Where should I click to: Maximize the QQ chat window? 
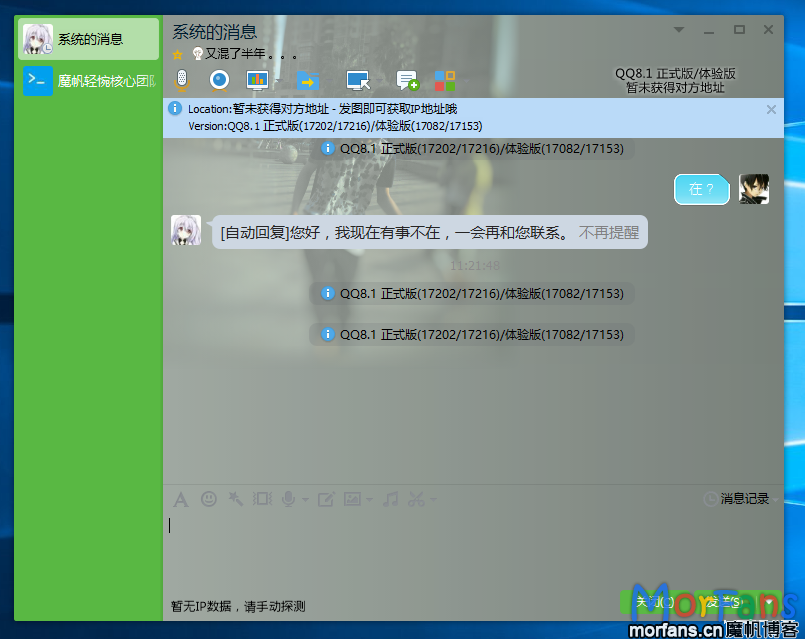[739, 30]
